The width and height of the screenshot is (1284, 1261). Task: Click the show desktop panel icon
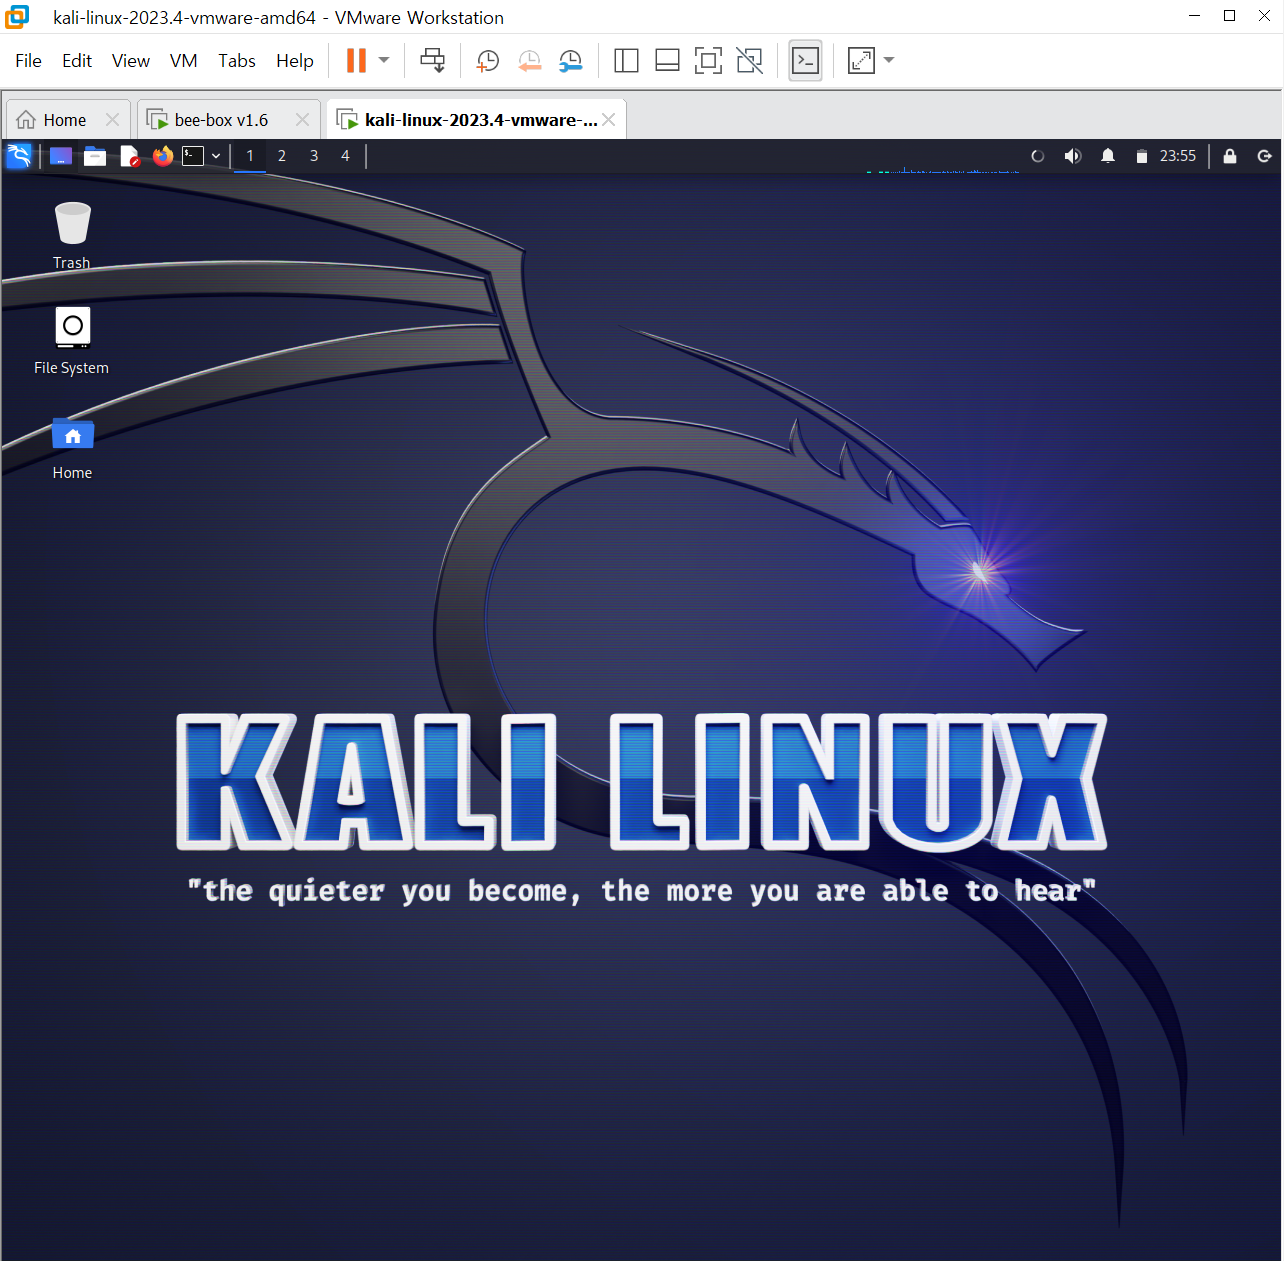pyautogui.click(x=61, y=156)
